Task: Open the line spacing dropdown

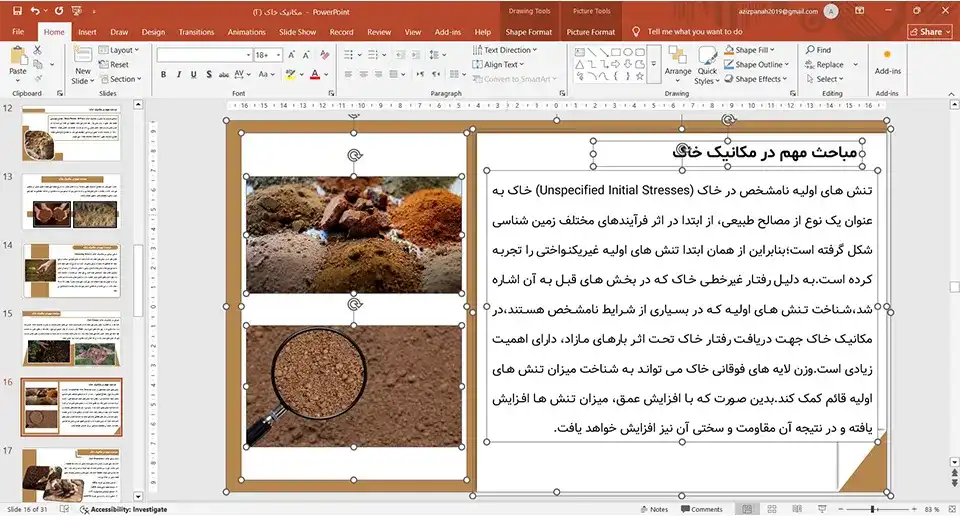Action: click(x=437, y=55)
